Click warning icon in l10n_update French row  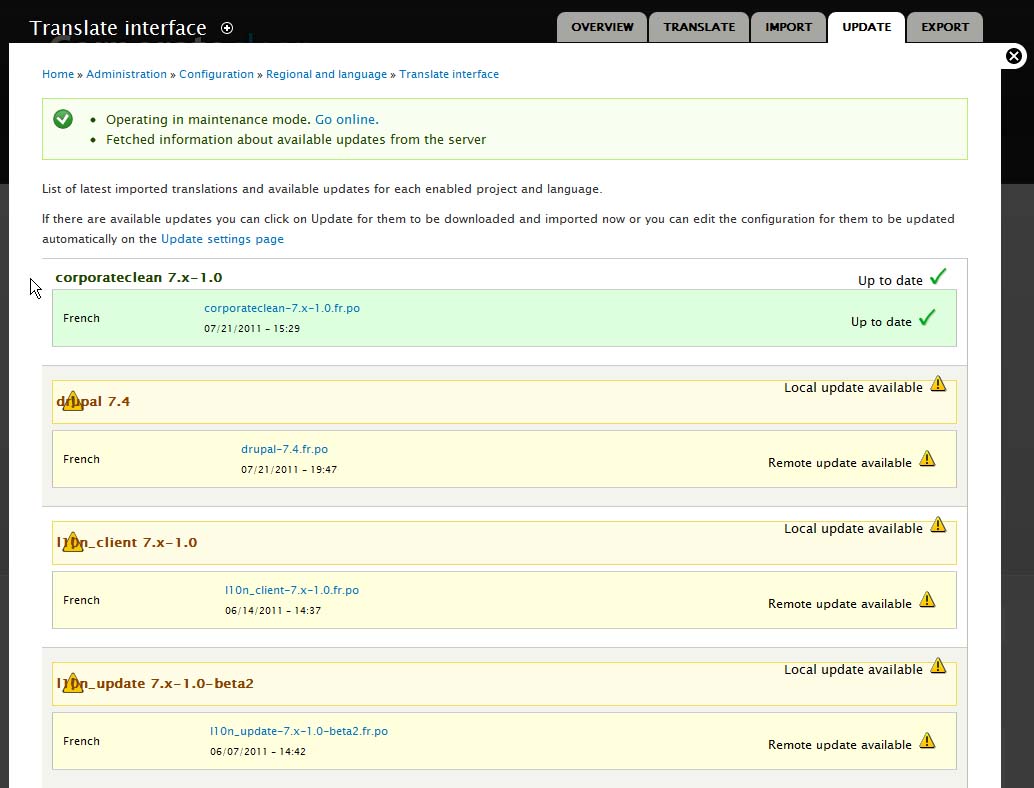(x=927, y=741)
